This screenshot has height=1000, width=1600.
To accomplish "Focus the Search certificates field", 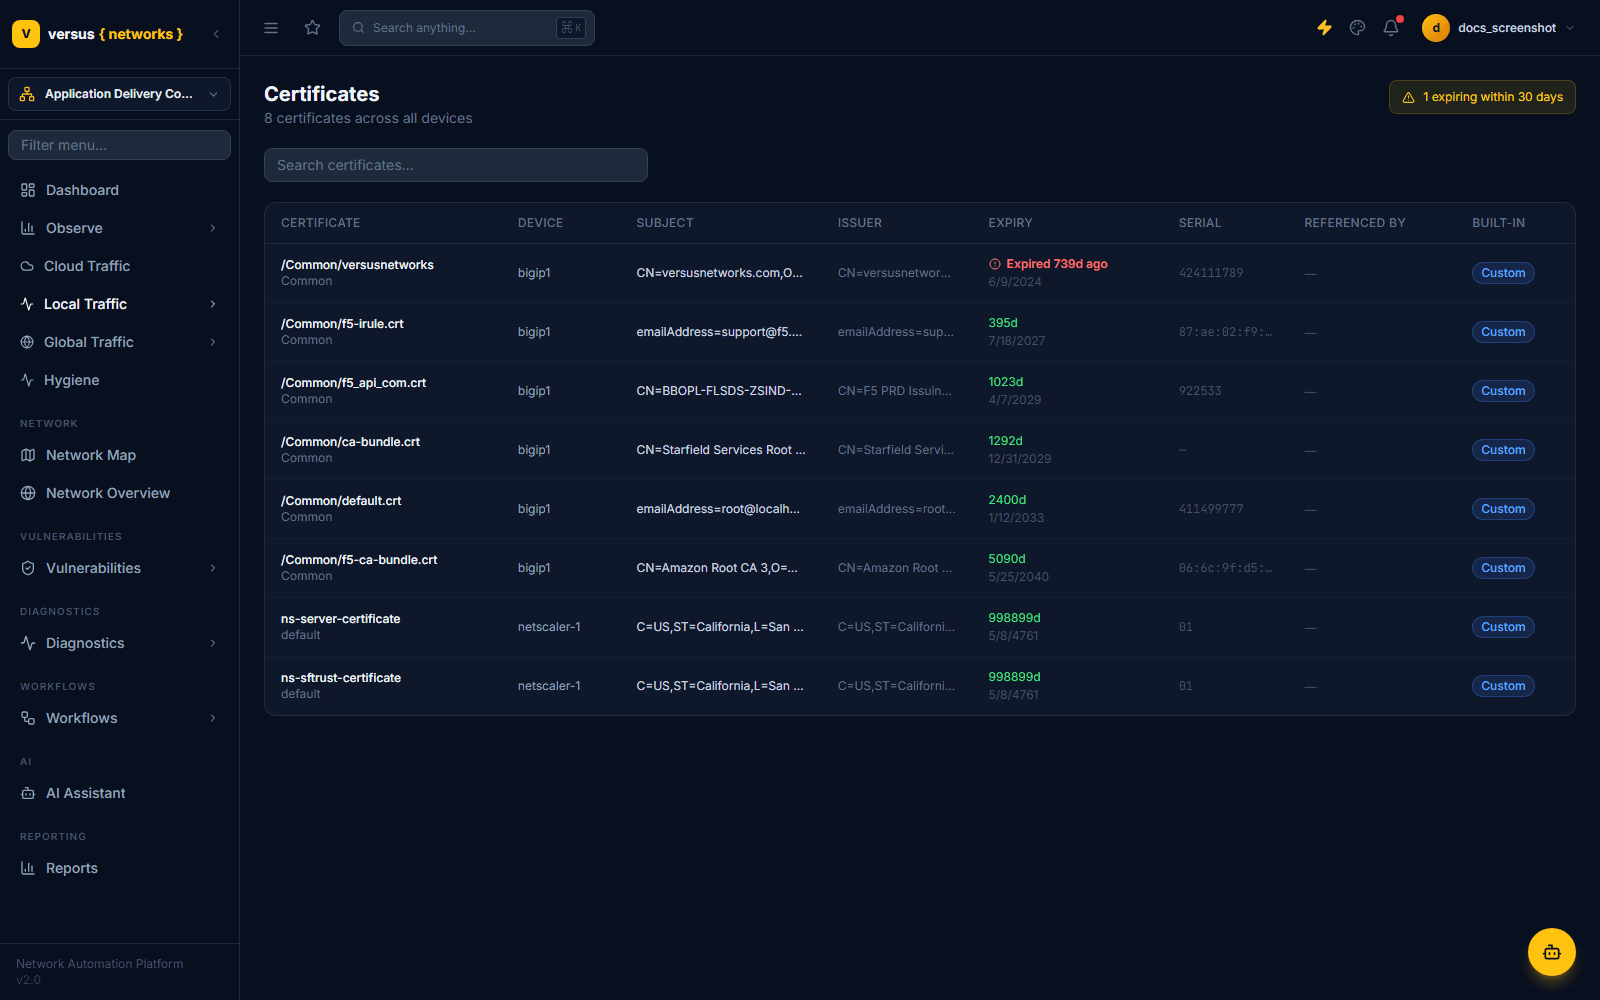I will pyautogui.click(x=456, y=165).
